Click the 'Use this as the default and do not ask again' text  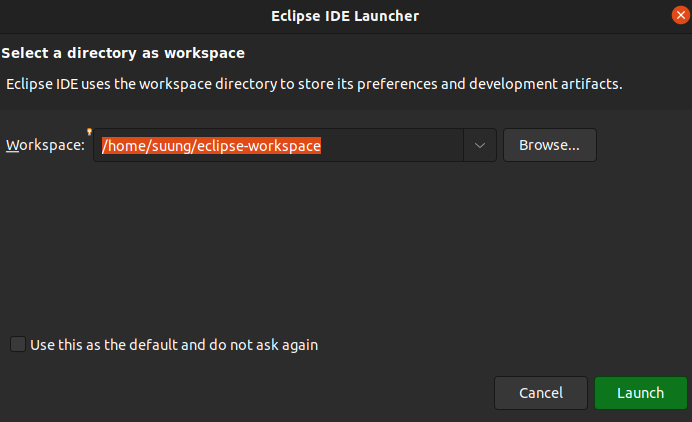[174, 345]
